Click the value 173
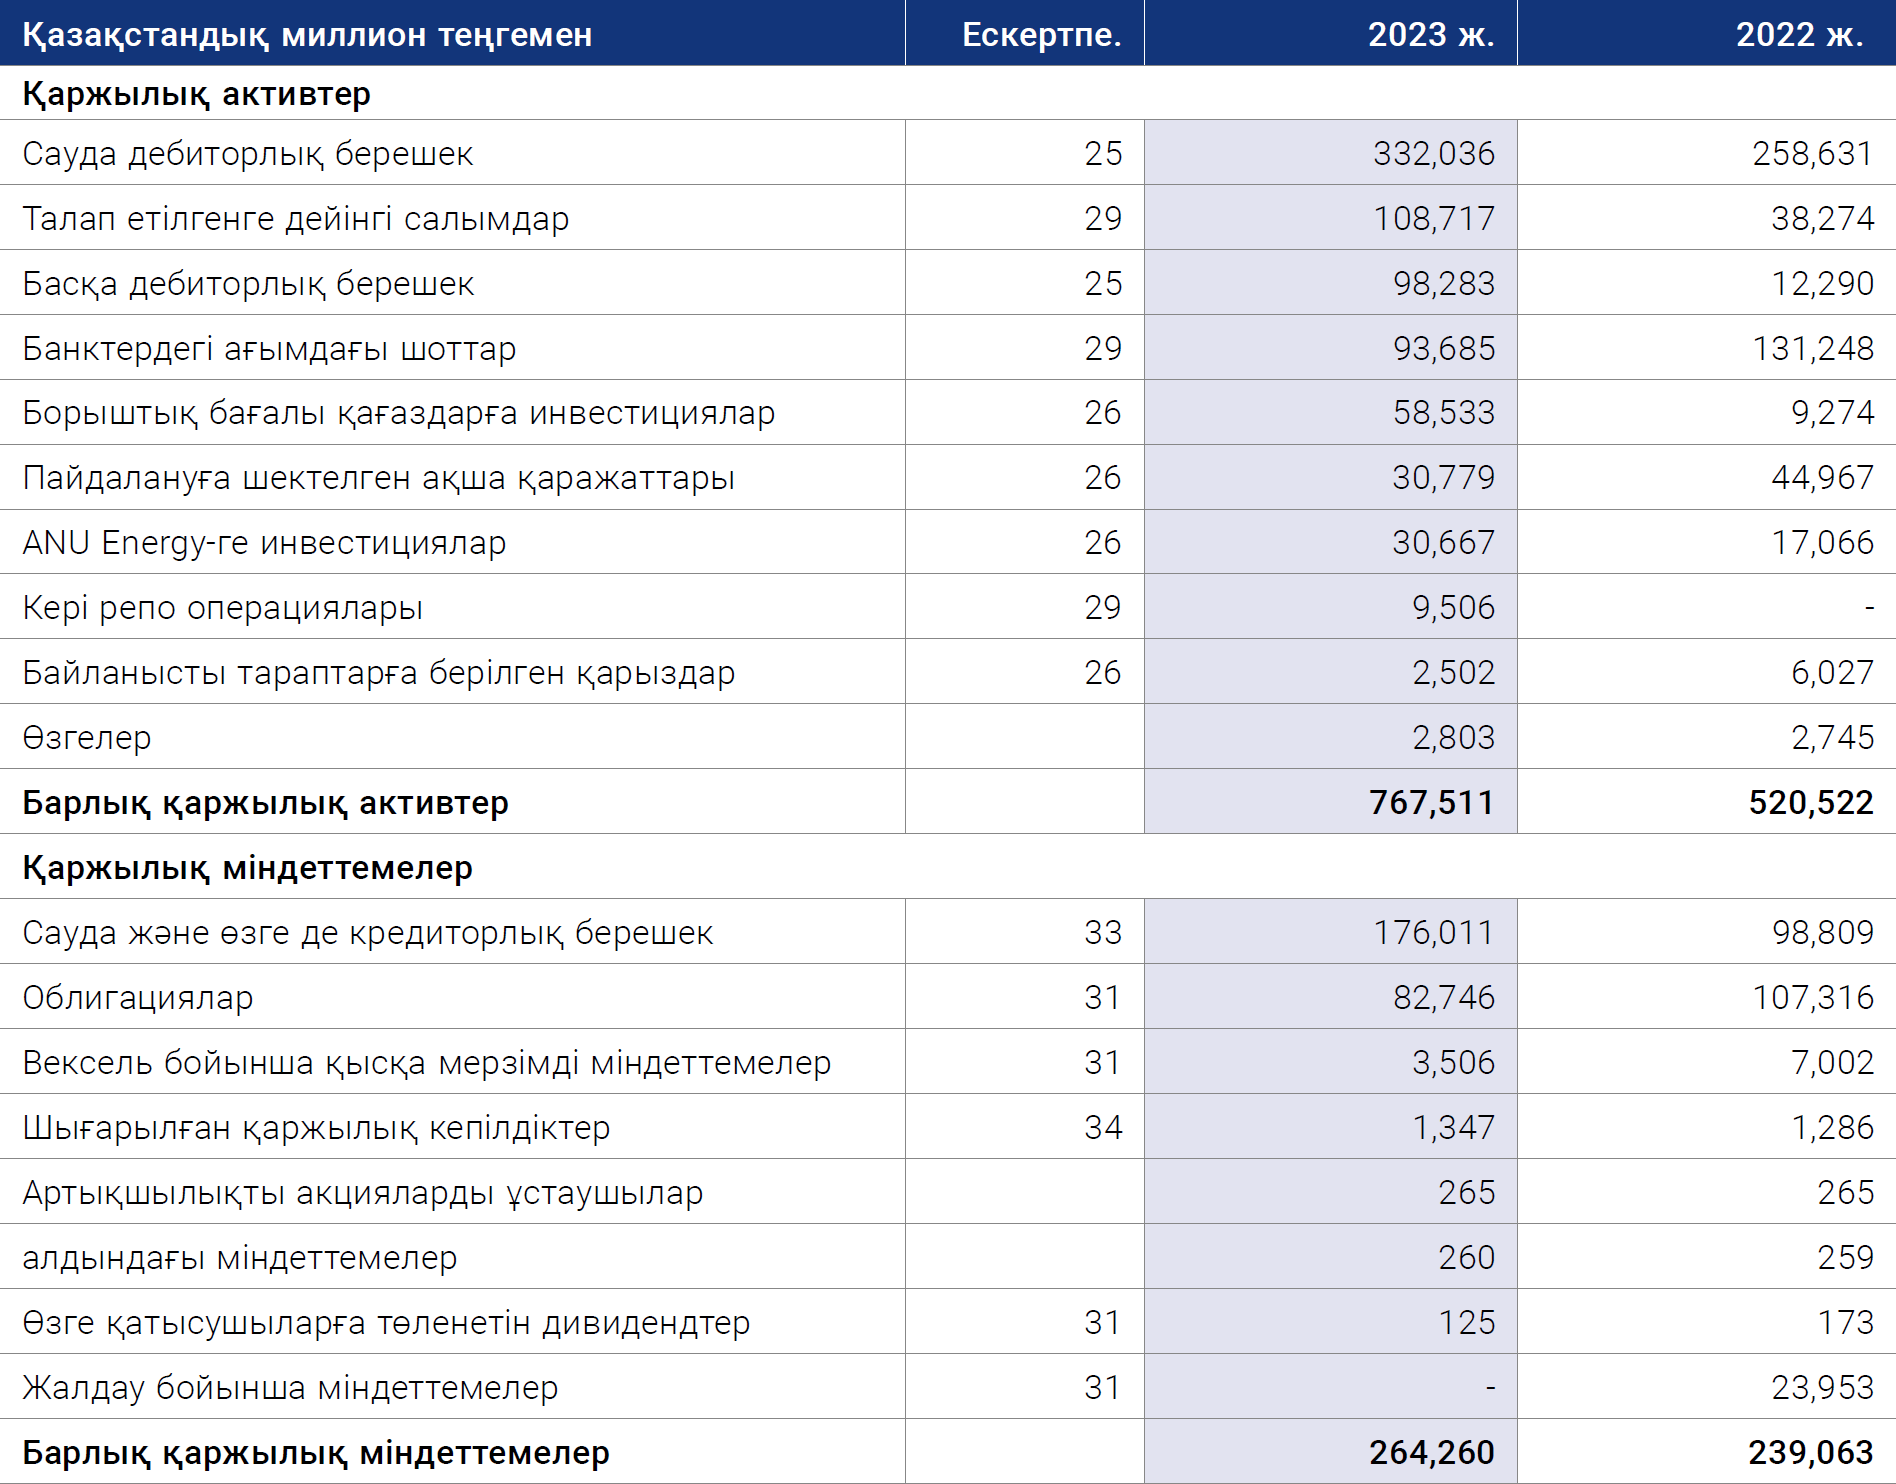The width and height of the screenshot is (1896, 1484). tap(1845, 1323)
